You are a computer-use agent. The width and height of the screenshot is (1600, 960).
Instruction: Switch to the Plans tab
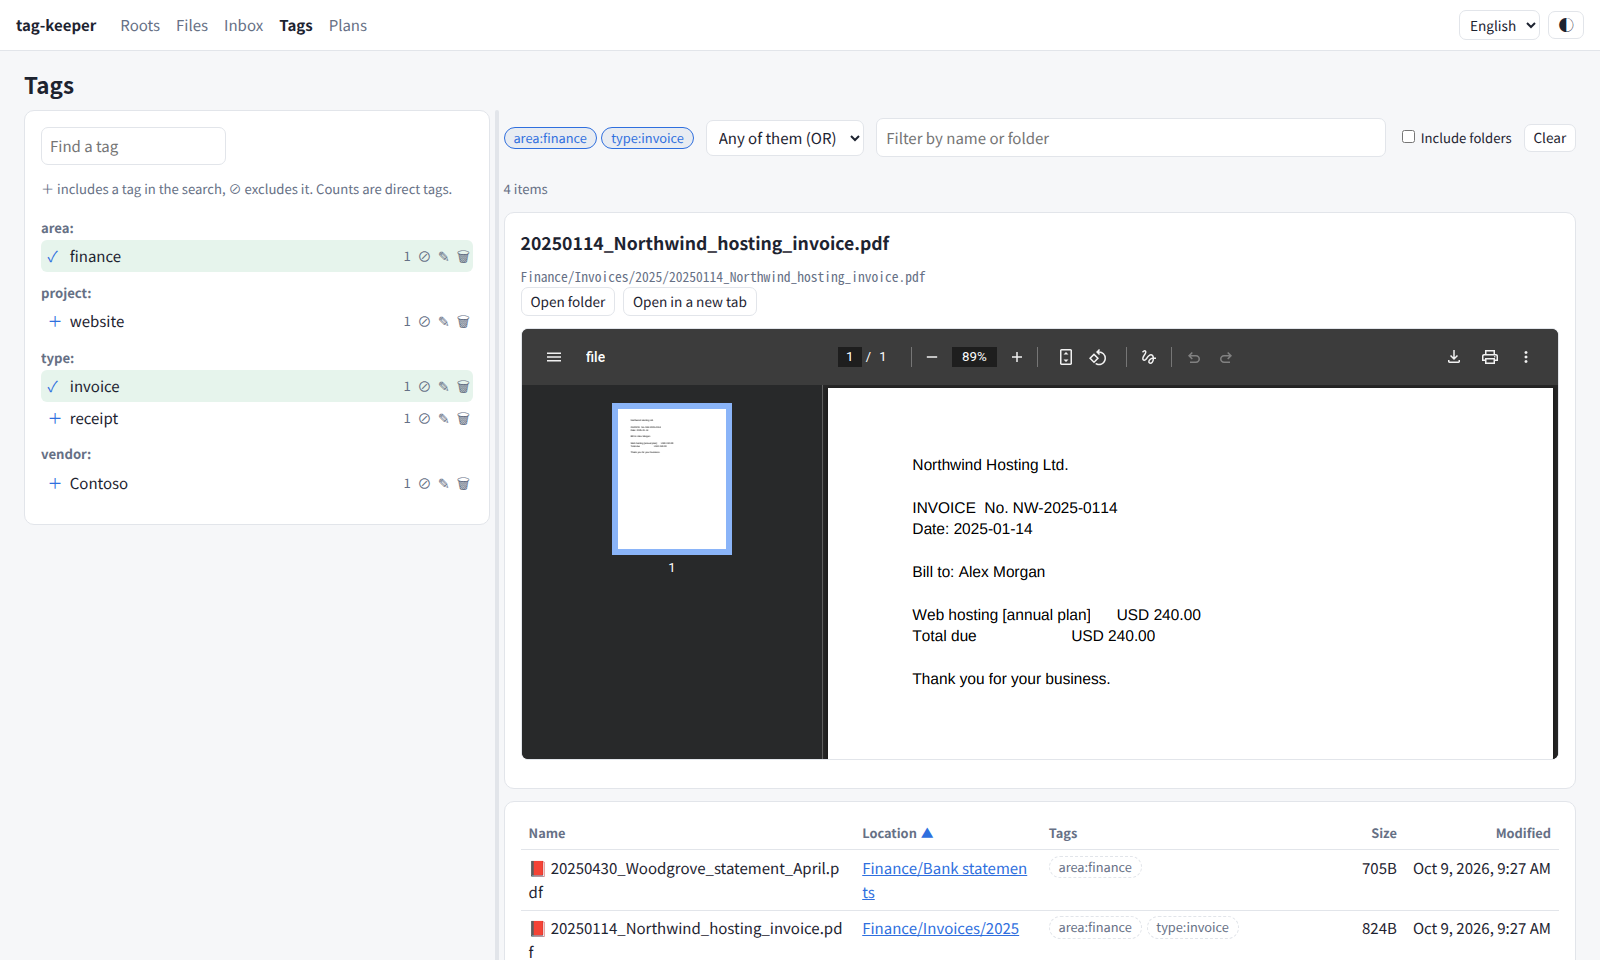(348, 25)
